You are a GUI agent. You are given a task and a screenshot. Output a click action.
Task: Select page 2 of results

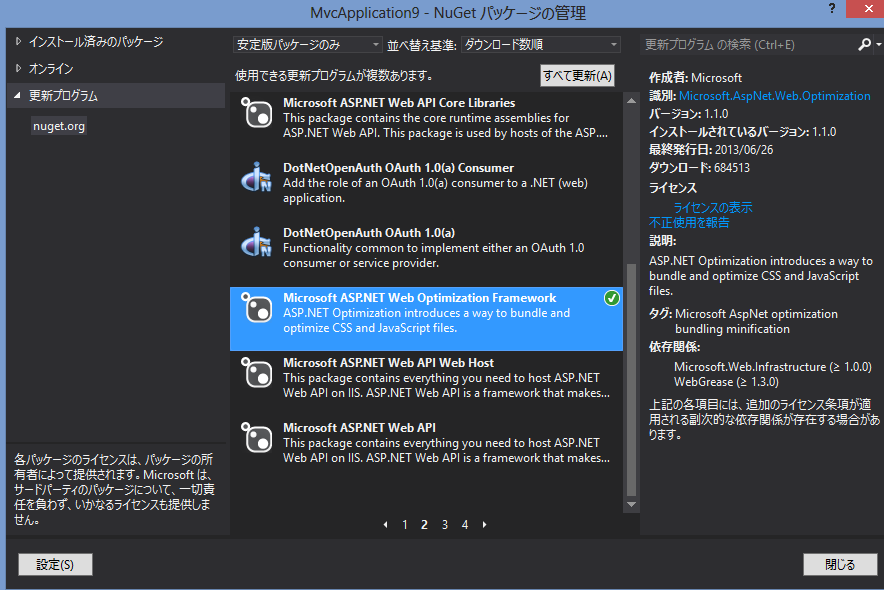[425, 525]
